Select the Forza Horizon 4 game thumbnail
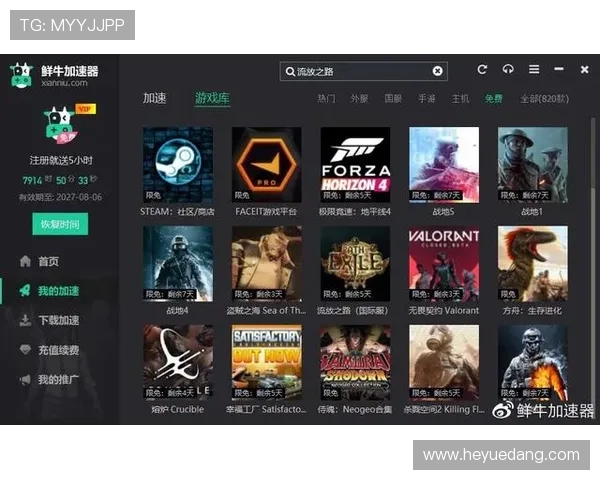This screenshot has width=600, height=480. pos(355,164)
